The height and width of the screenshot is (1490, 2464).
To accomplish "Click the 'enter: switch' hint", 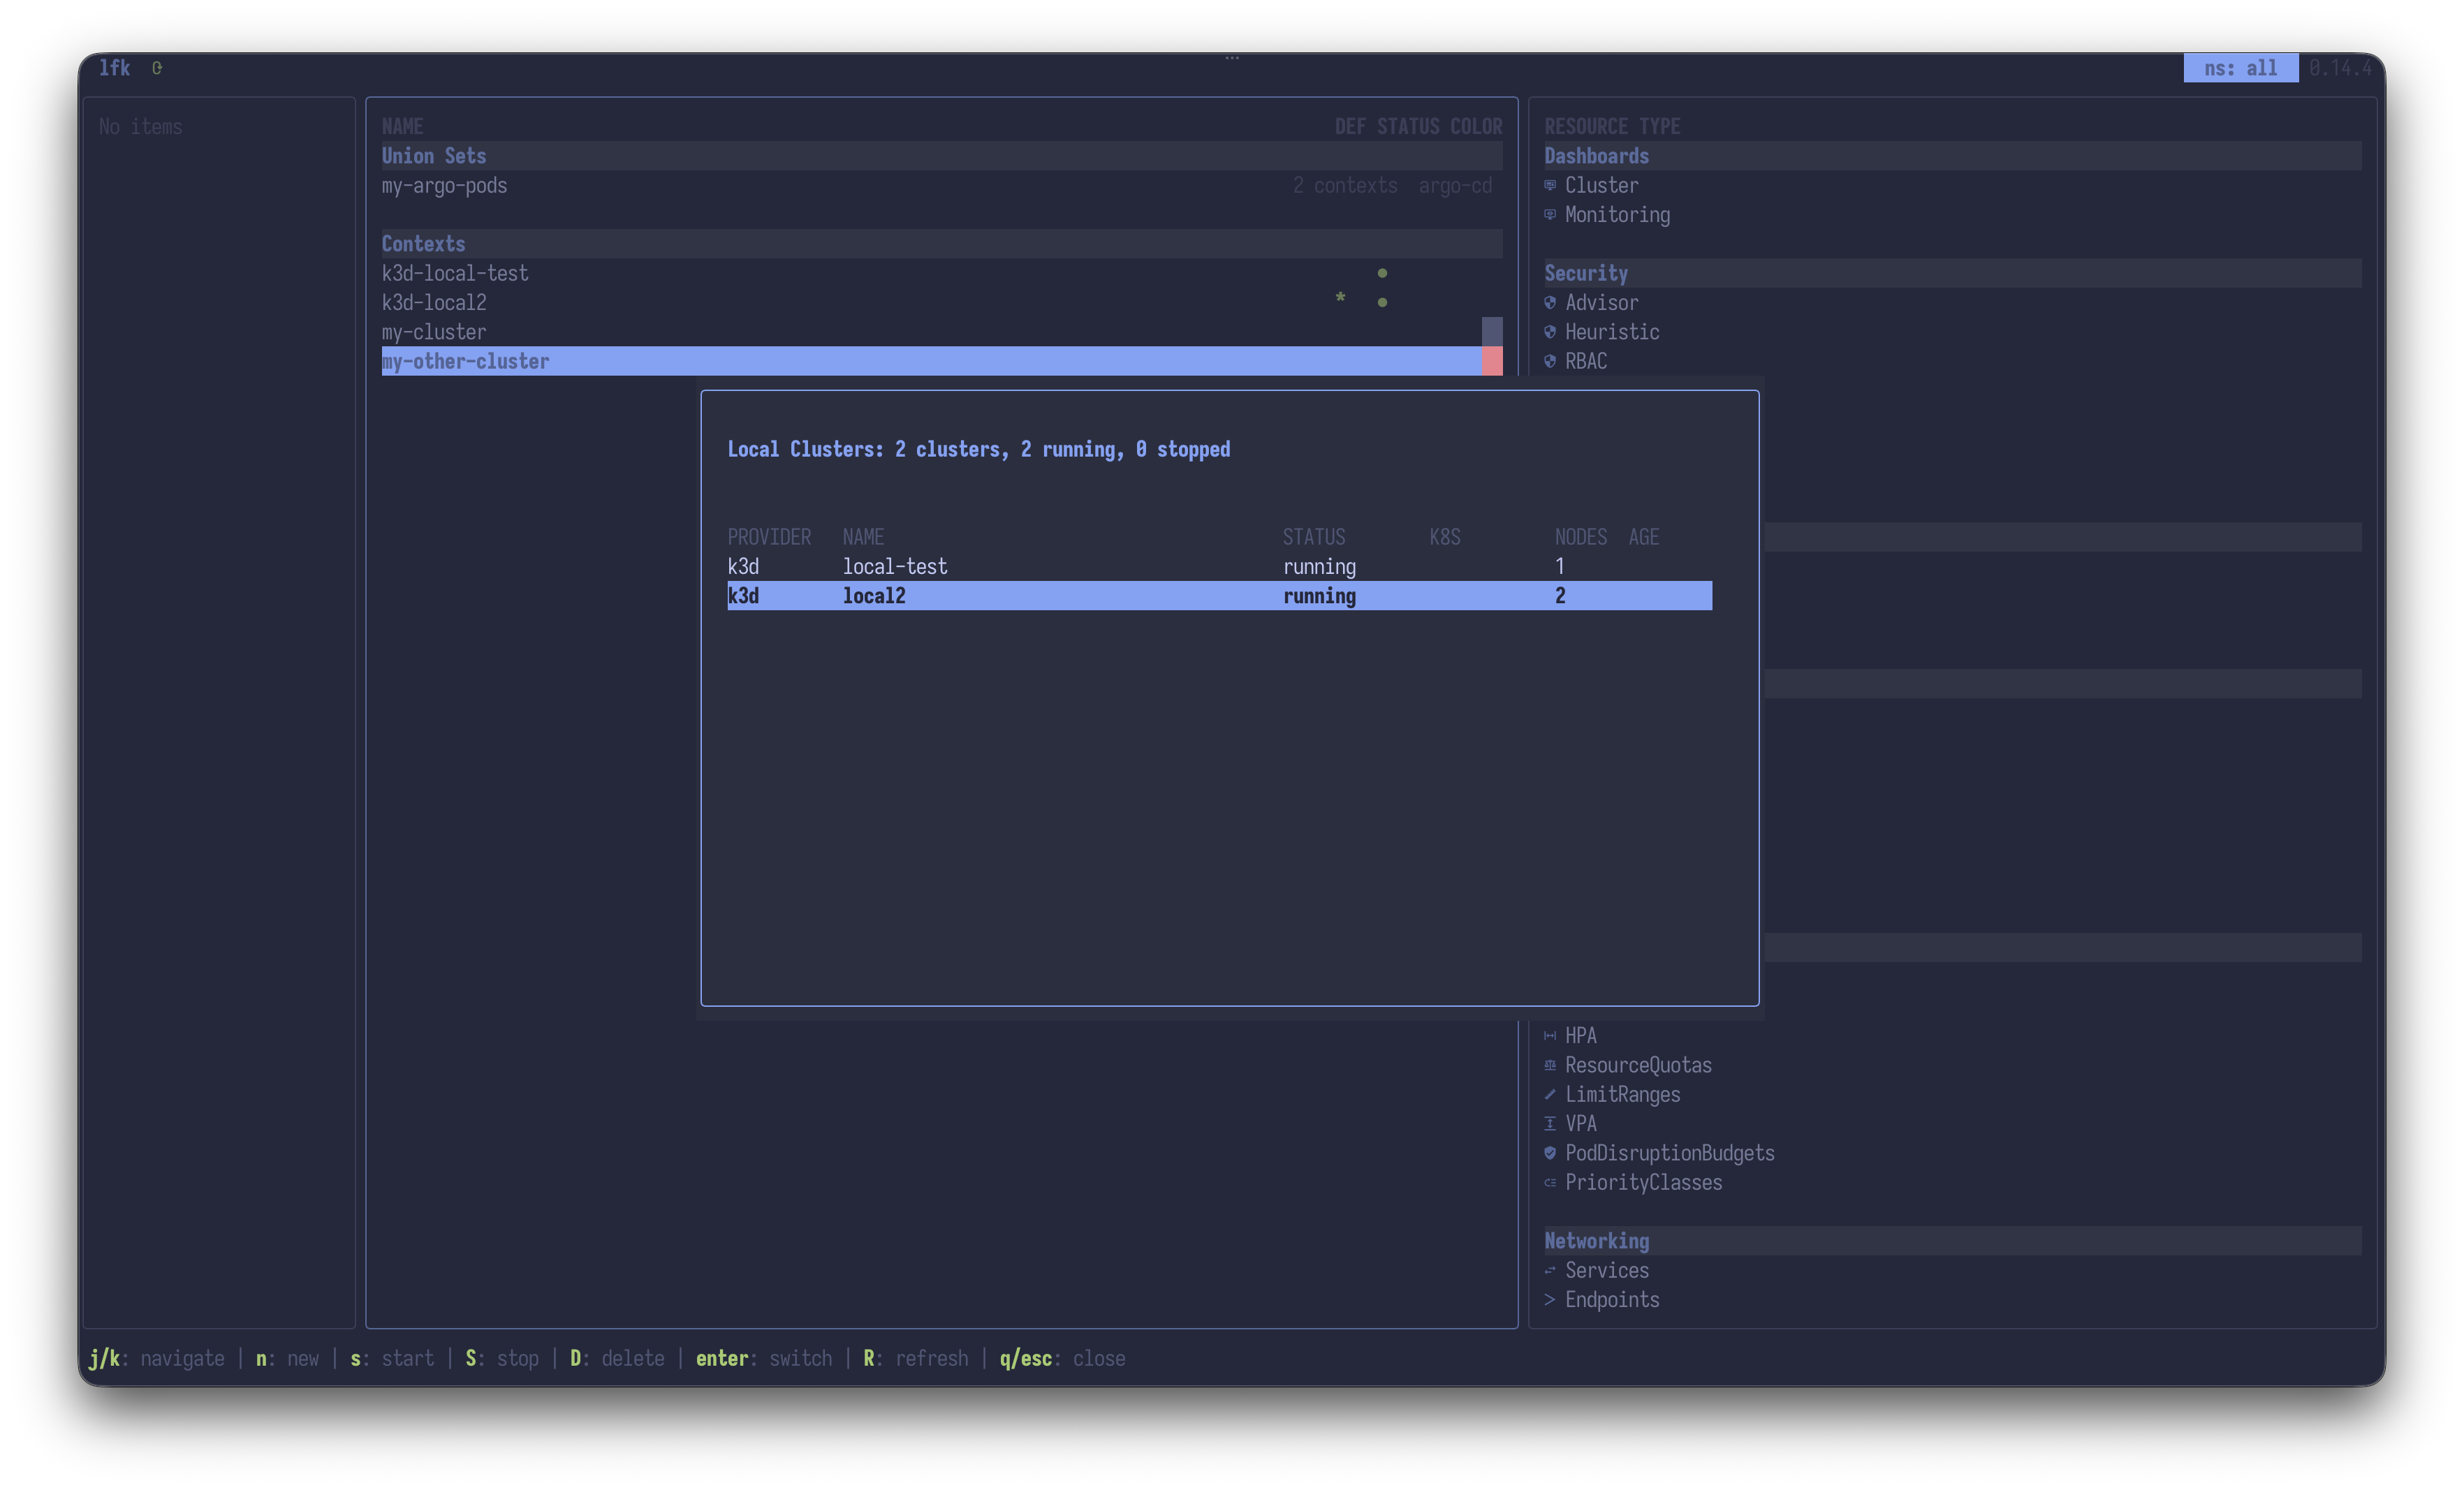I will (764, 1358).
